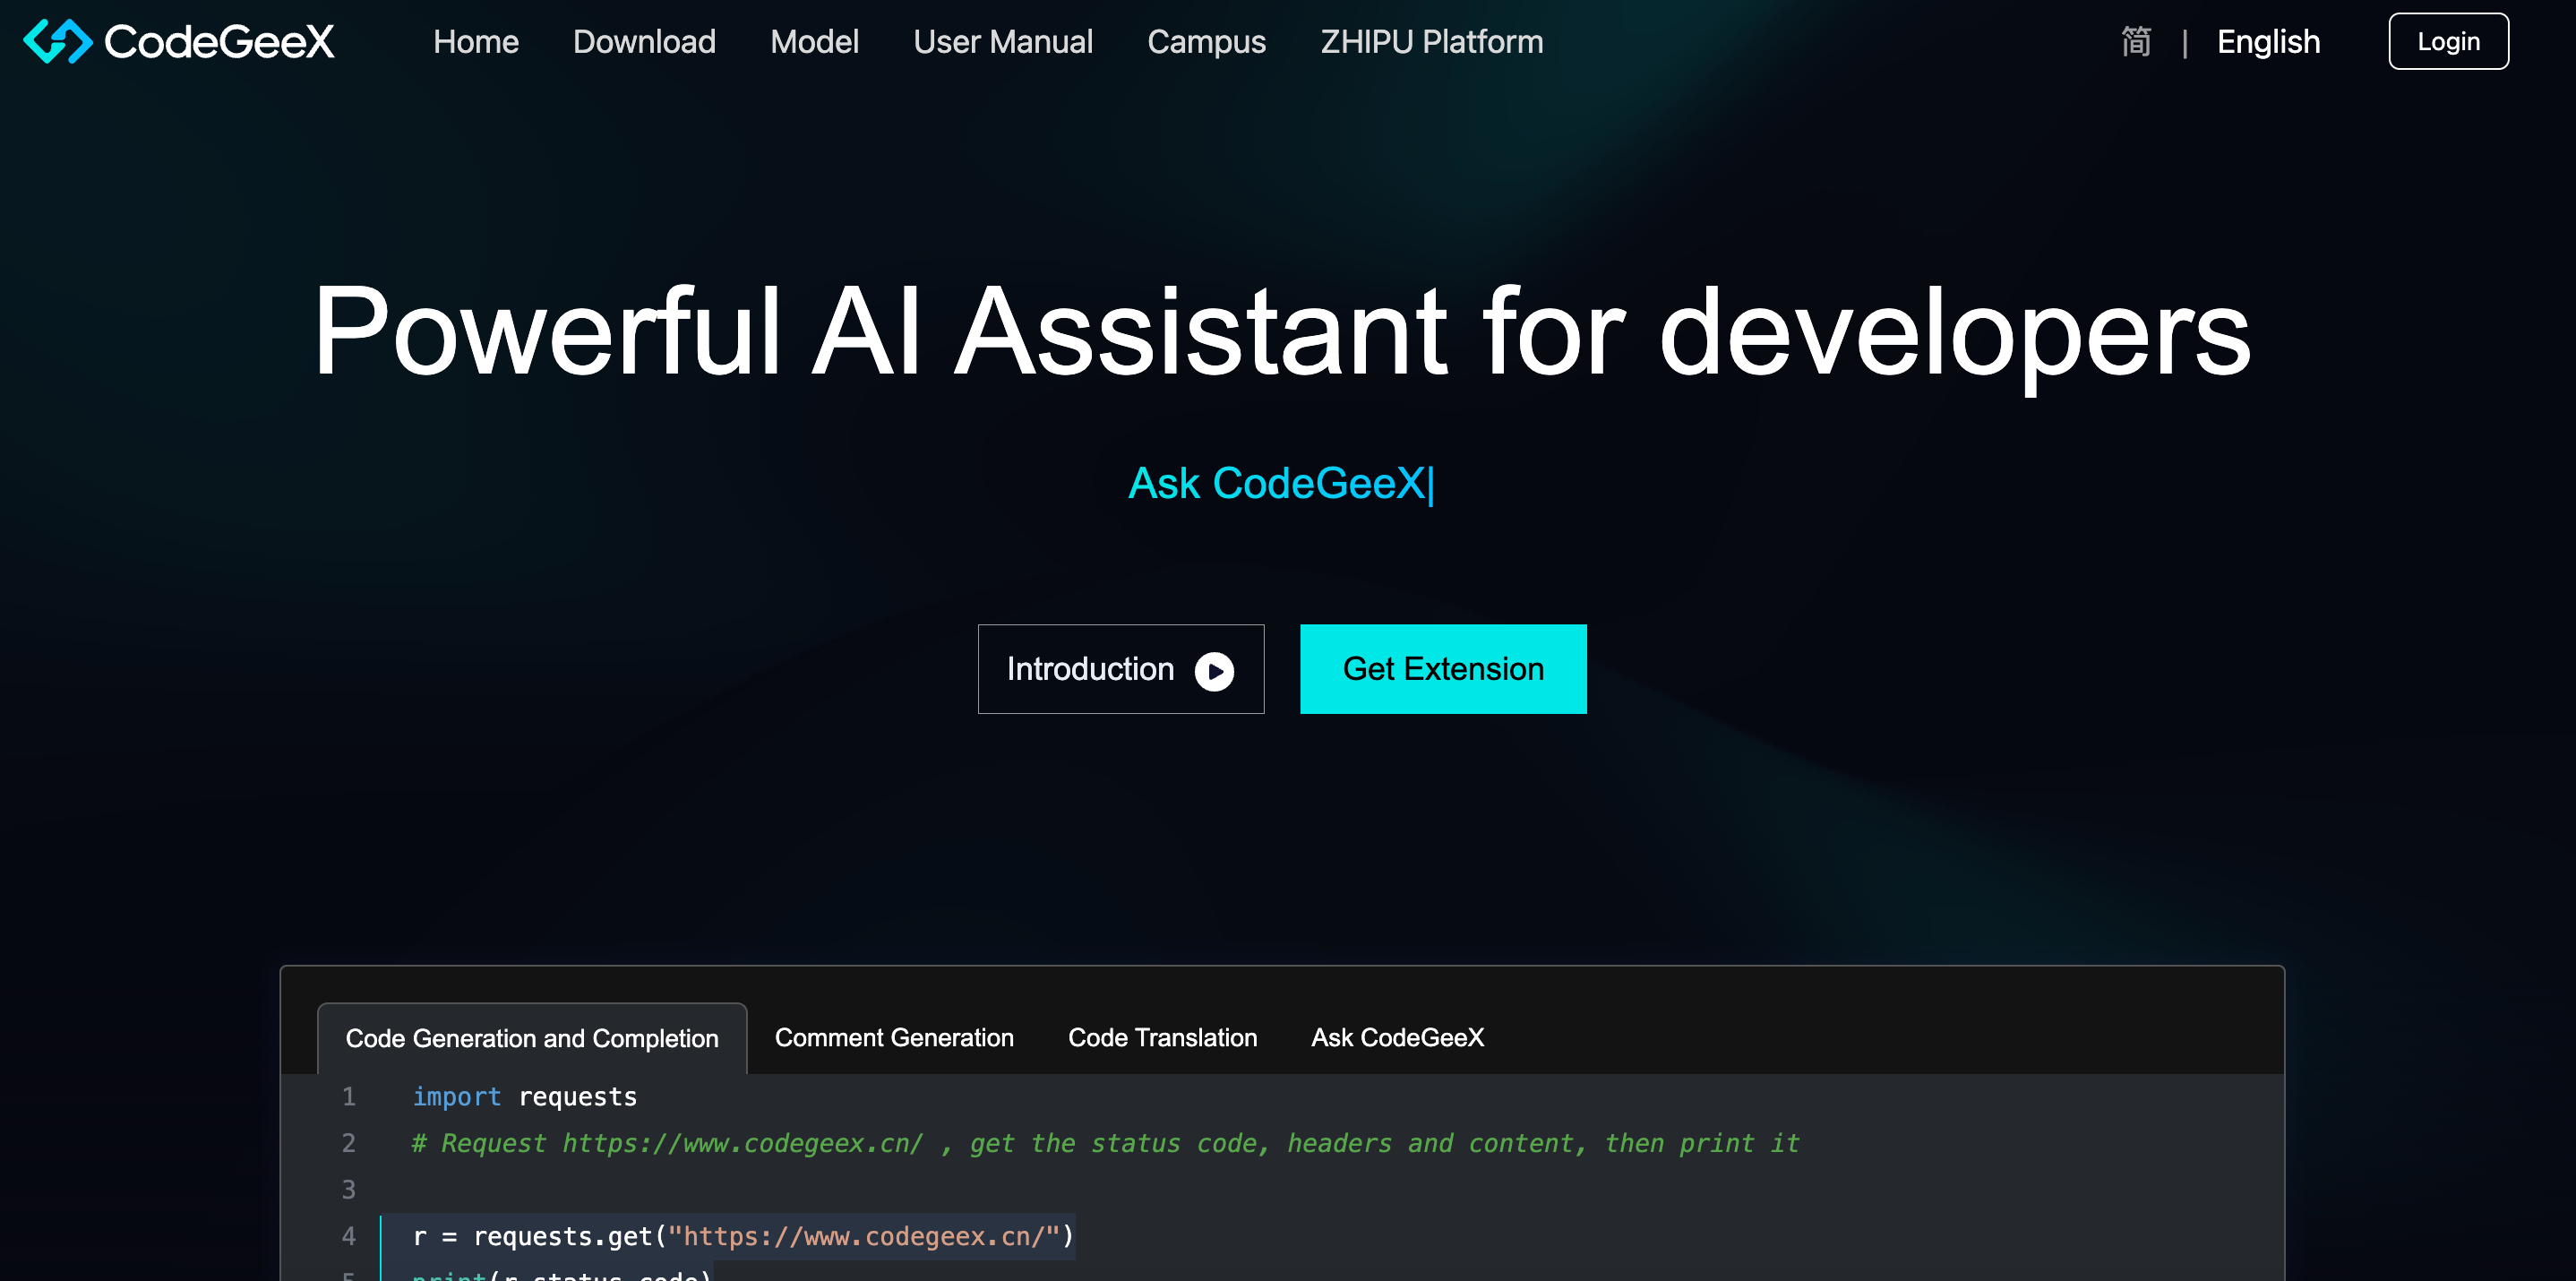
Task: Click the Login button
Action: point(2448,41)
